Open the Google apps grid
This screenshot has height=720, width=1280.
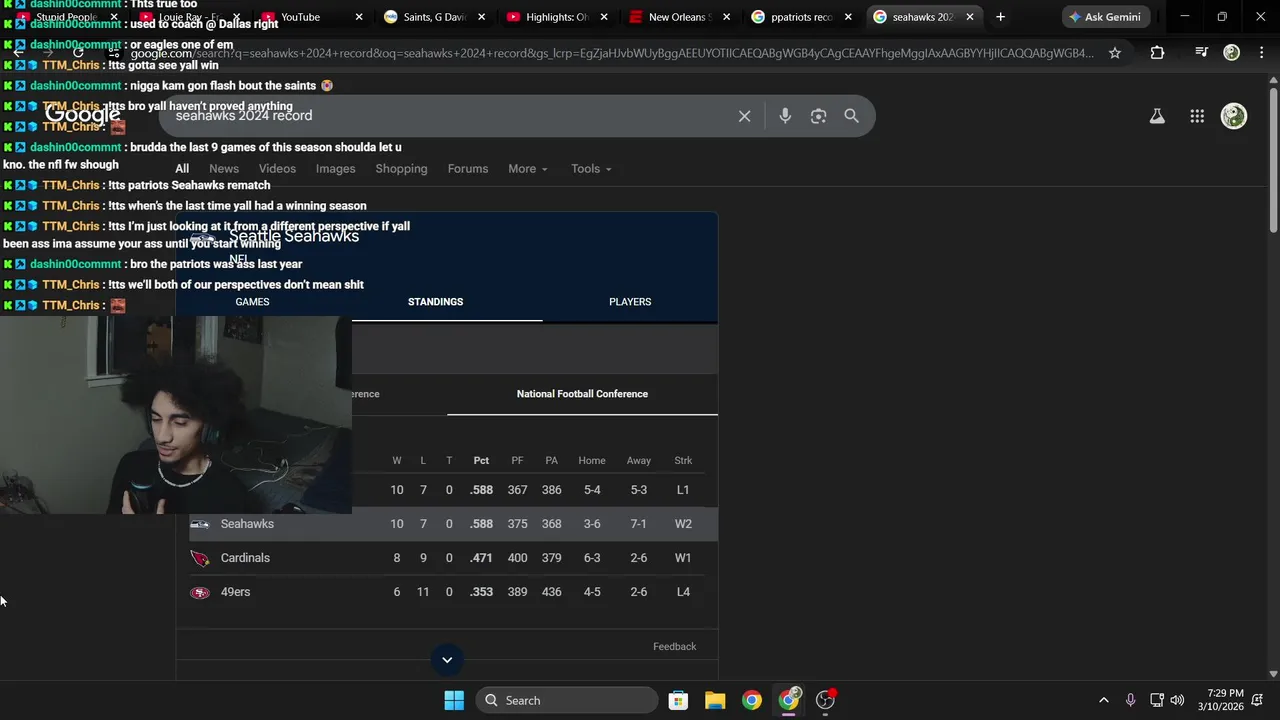(x=1197, y=116)
